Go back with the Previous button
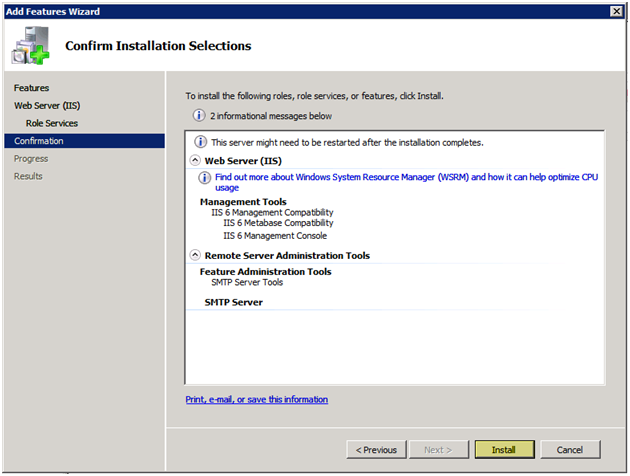This screenshot has width=630, height=476. tap(376, 449)
